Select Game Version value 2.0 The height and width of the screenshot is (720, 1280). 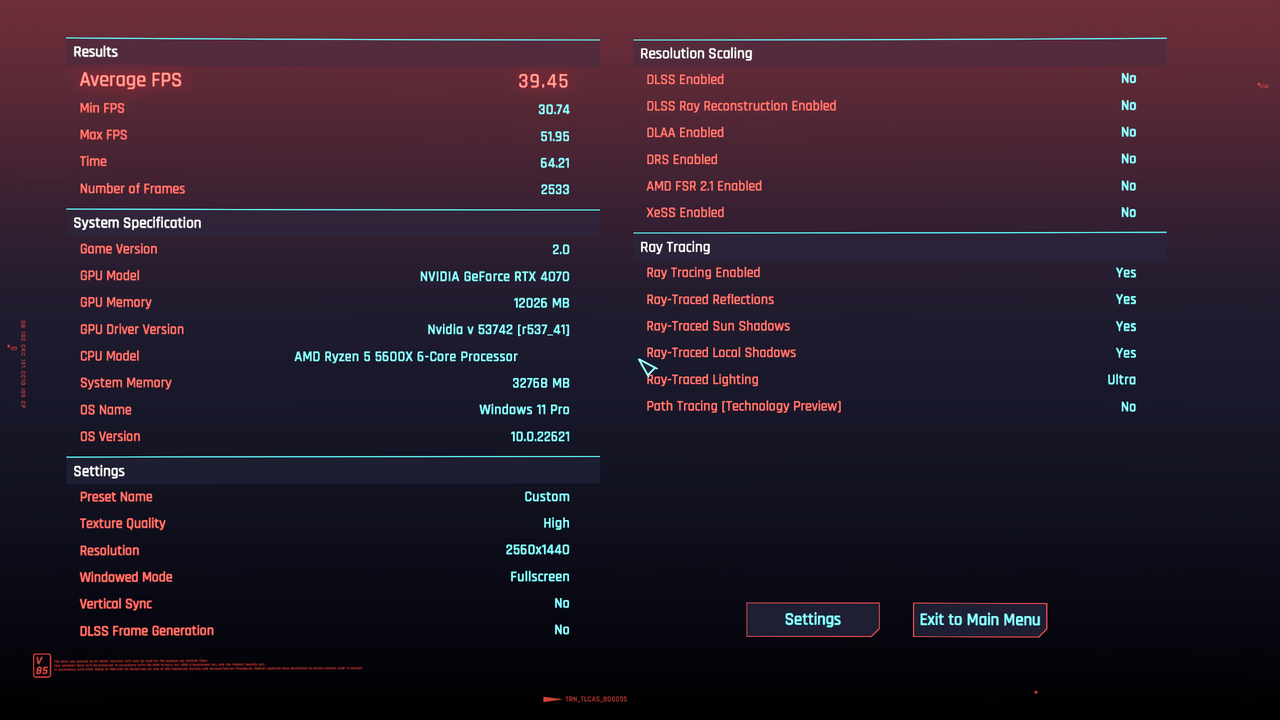(561, 249)
